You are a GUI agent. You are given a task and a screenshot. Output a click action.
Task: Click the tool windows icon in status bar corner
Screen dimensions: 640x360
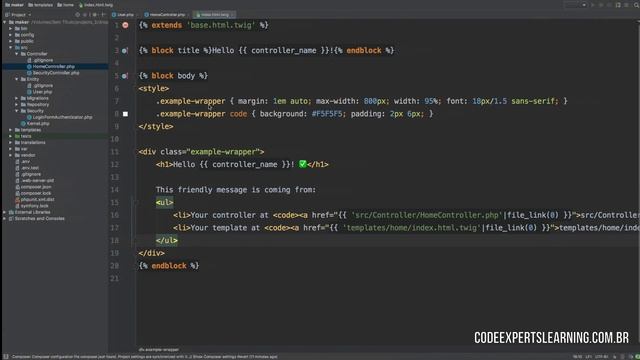[6, 357]
